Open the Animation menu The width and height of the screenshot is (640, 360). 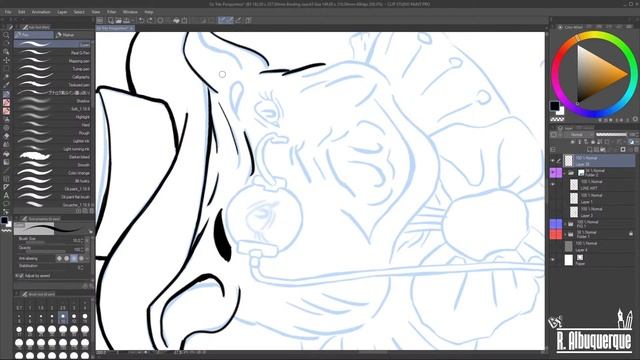(41, 12)
